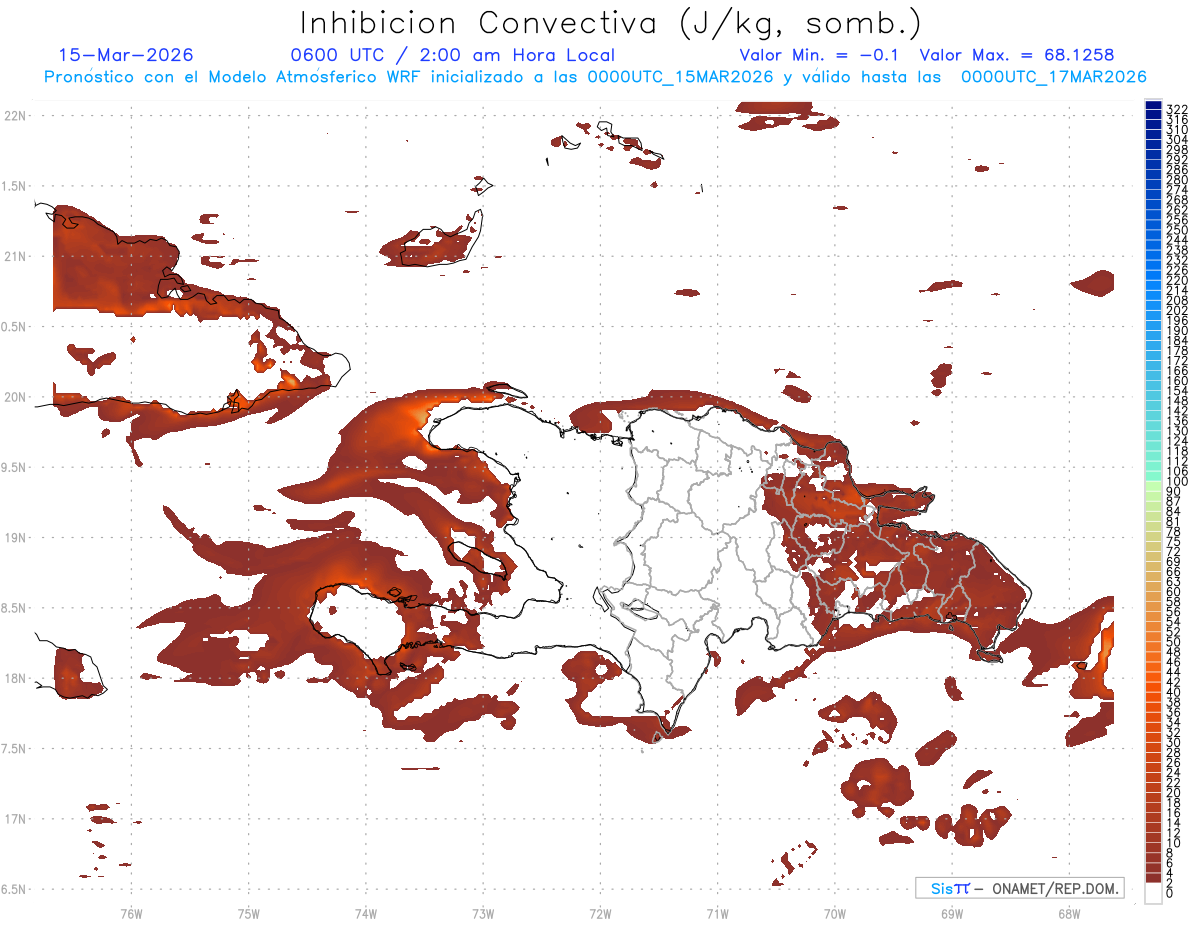Select the Valor Max. = 68.1258 readout
1200x927 pixels.
click(1017, 55)
